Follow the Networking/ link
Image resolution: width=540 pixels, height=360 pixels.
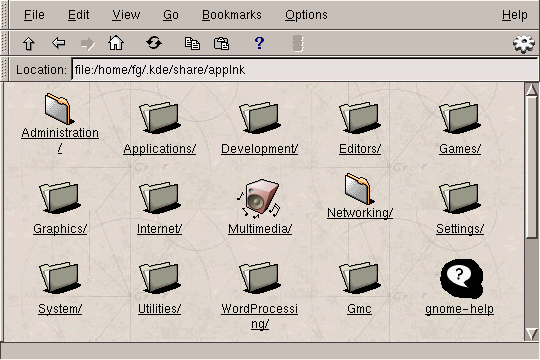point(360,213)
